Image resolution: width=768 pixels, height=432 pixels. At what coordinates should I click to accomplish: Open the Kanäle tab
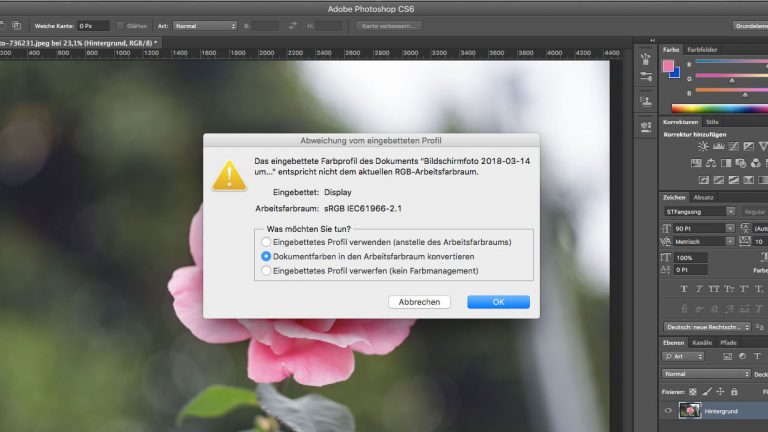pos(701,343)
